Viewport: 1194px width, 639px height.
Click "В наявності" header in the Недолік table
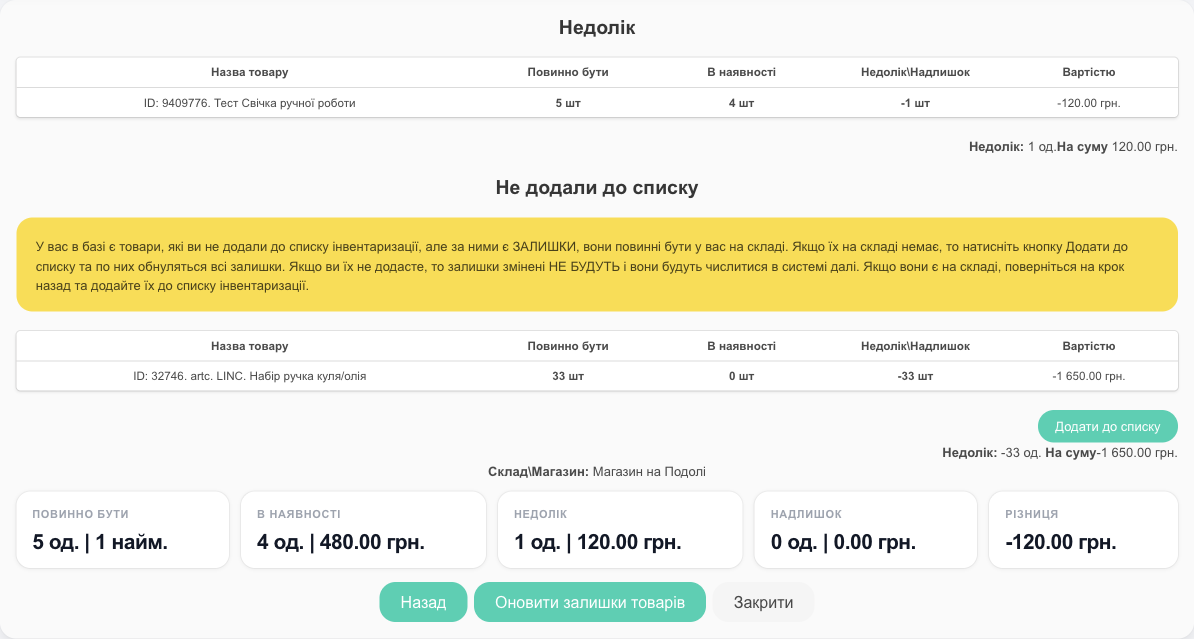click(742, 72)
